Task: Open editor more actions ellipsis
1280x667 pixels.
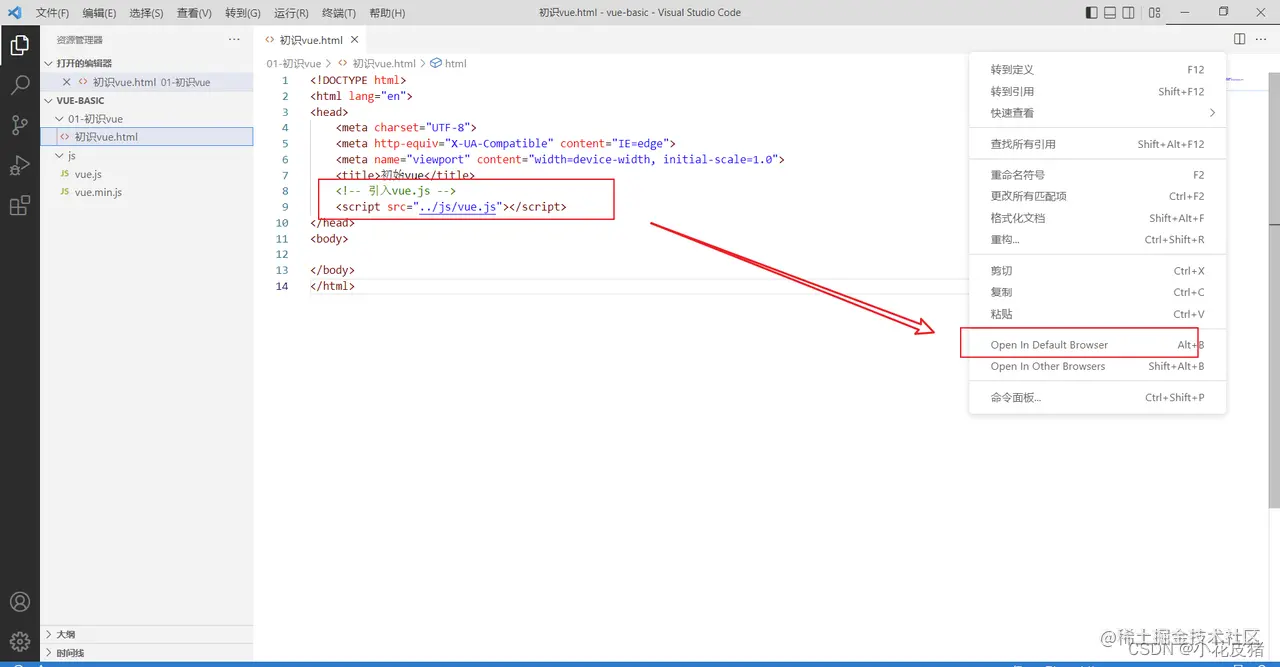Action: click(1260, 39)
